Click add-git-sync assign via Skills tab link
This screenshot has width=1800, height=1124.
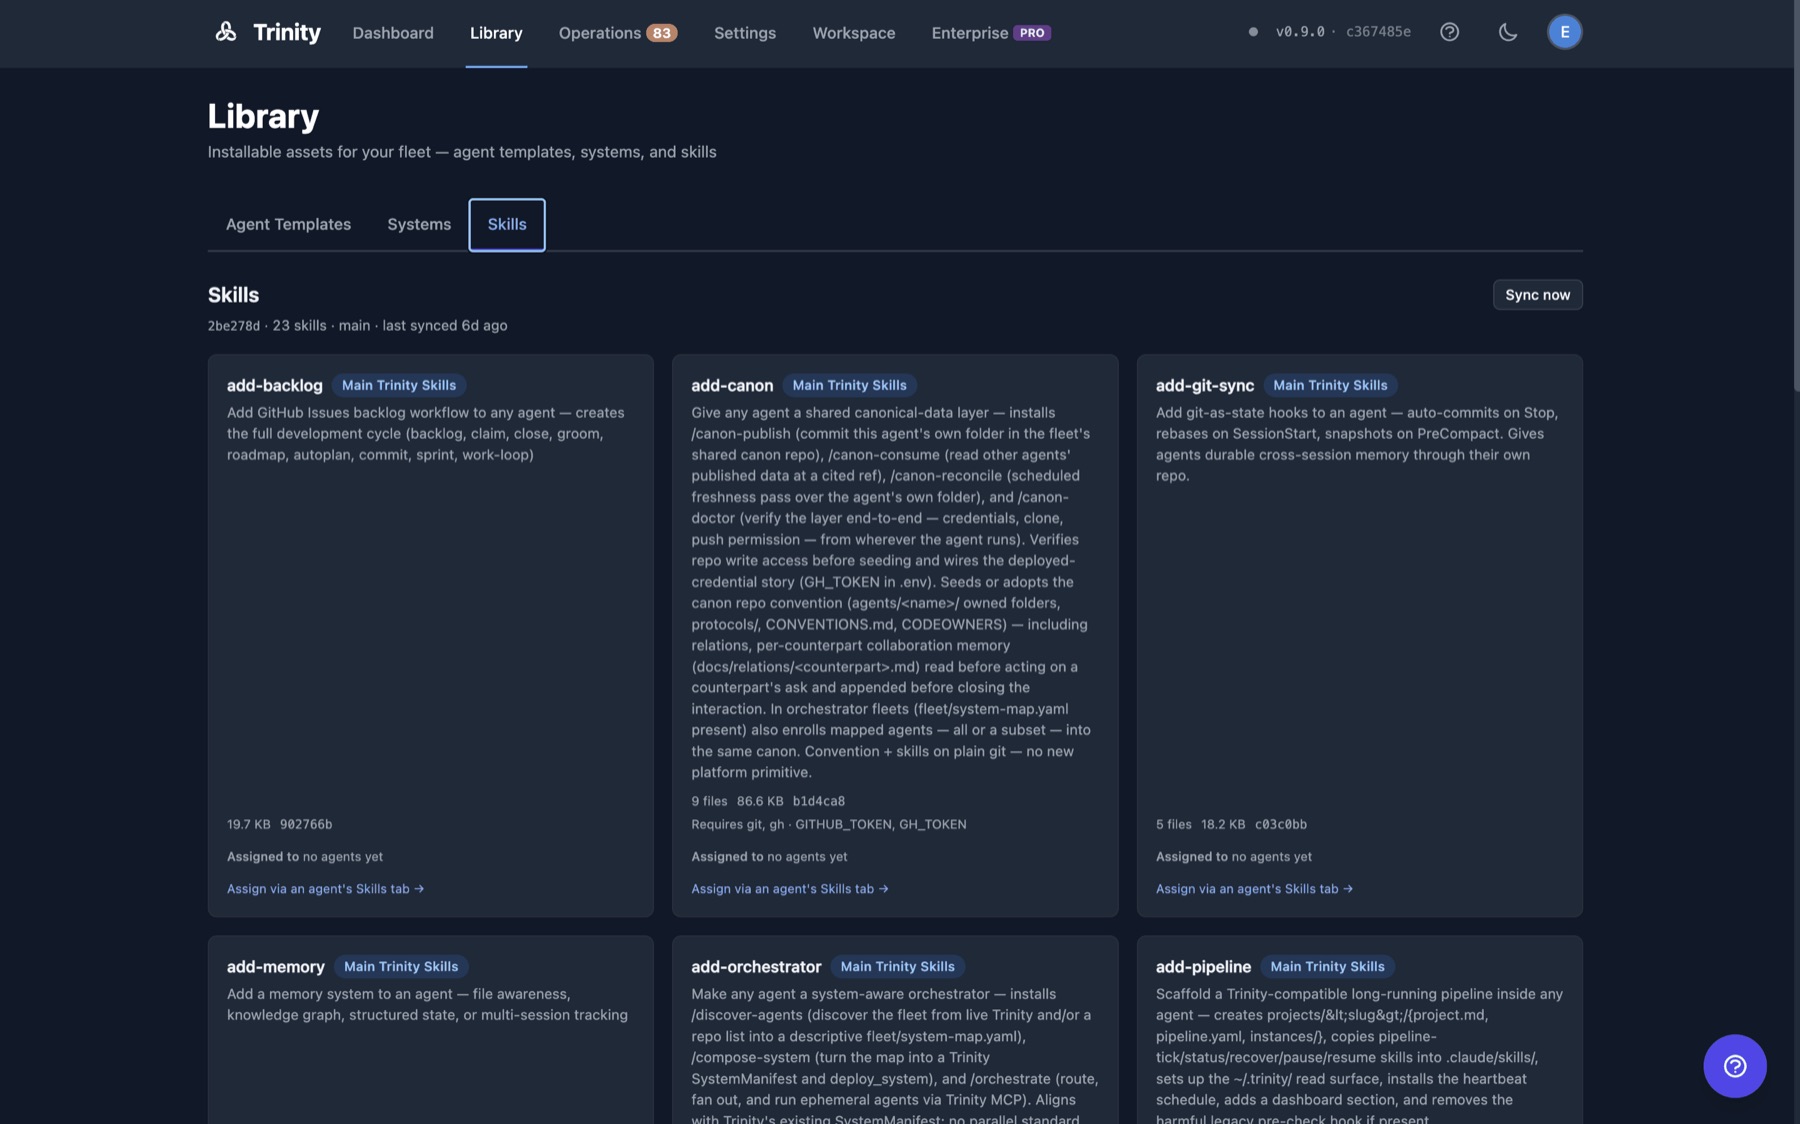point(1254,889)
